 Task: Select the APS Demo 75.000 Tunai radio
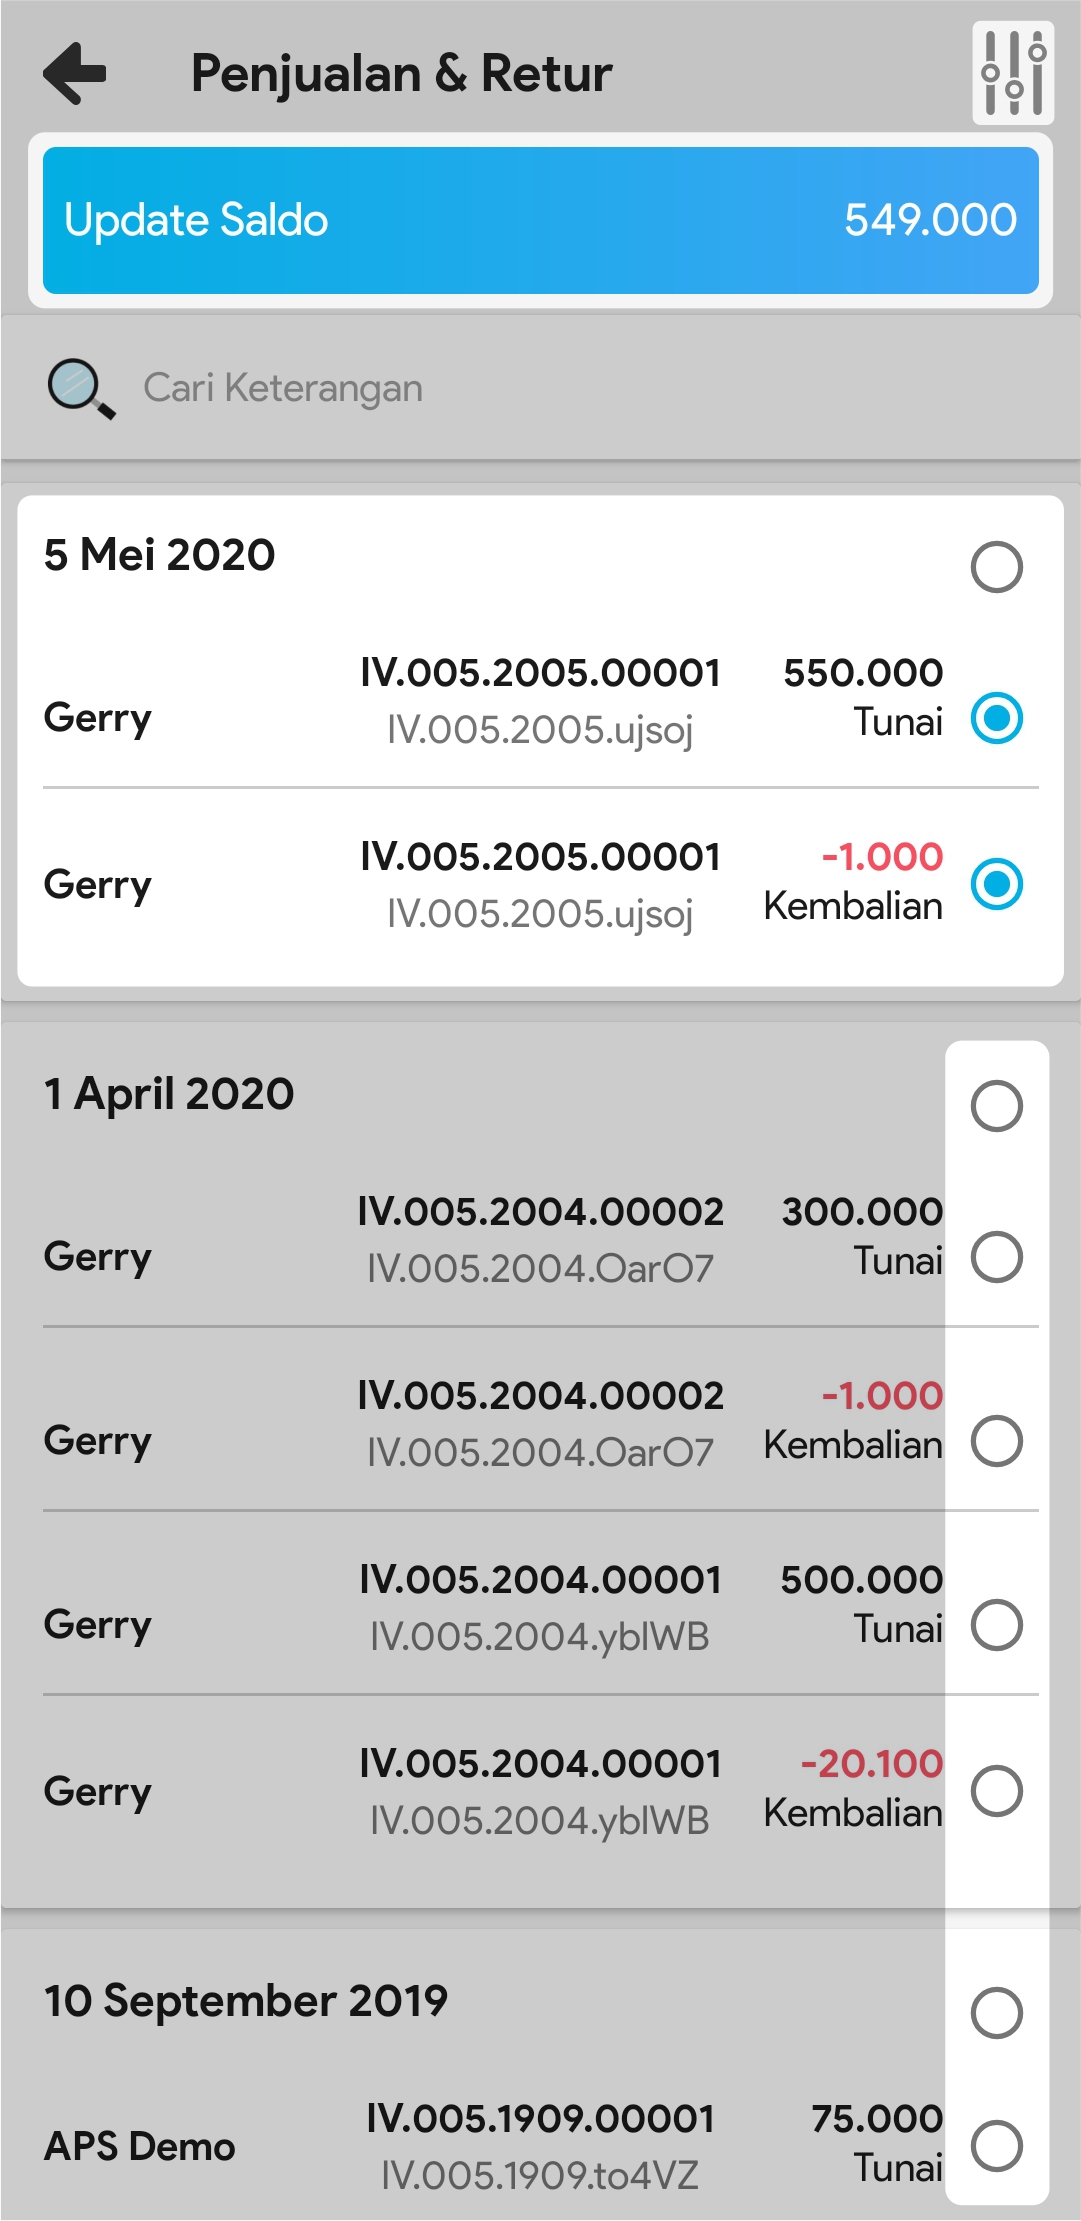(996, 2146)
